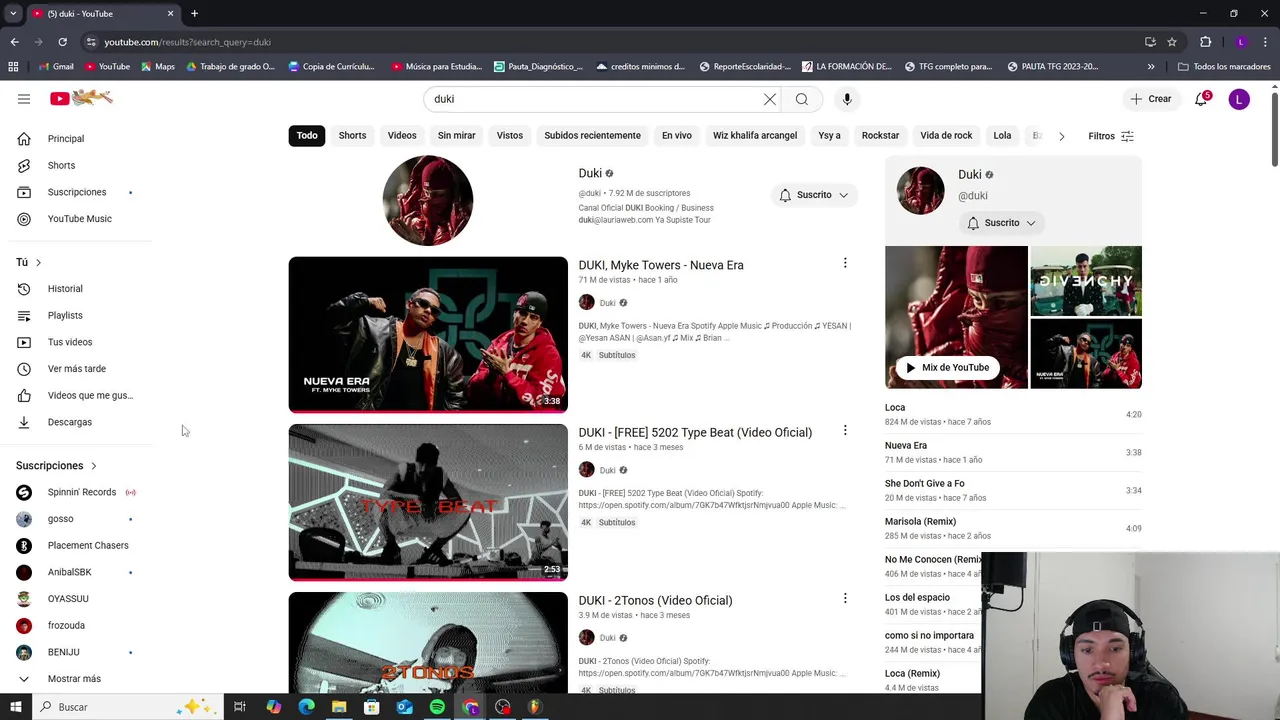Bookmark this page with the star icon
The height and width of the screenshot is (720, 1280).
(1172, 42)
